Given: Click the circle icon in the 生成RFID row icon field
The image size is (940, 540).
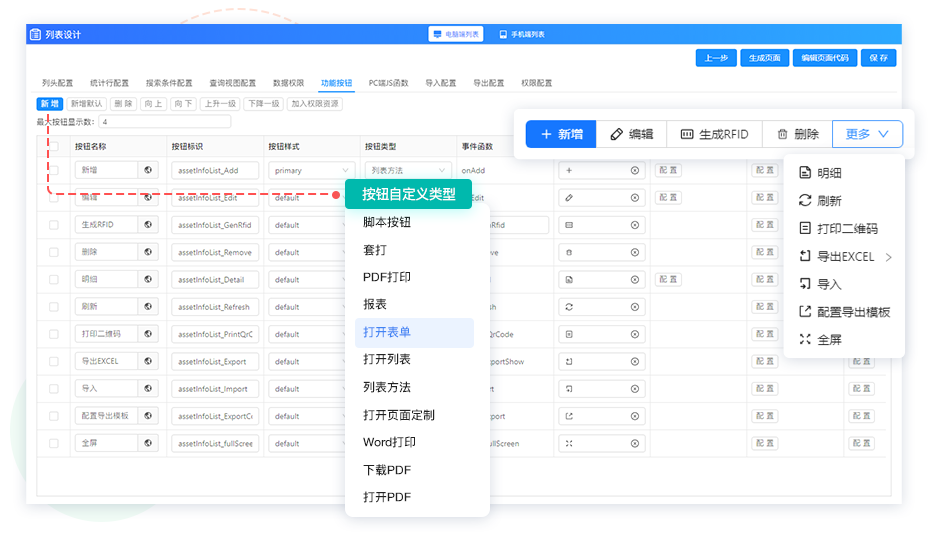Looking at the screenshot, I should 635,225.
